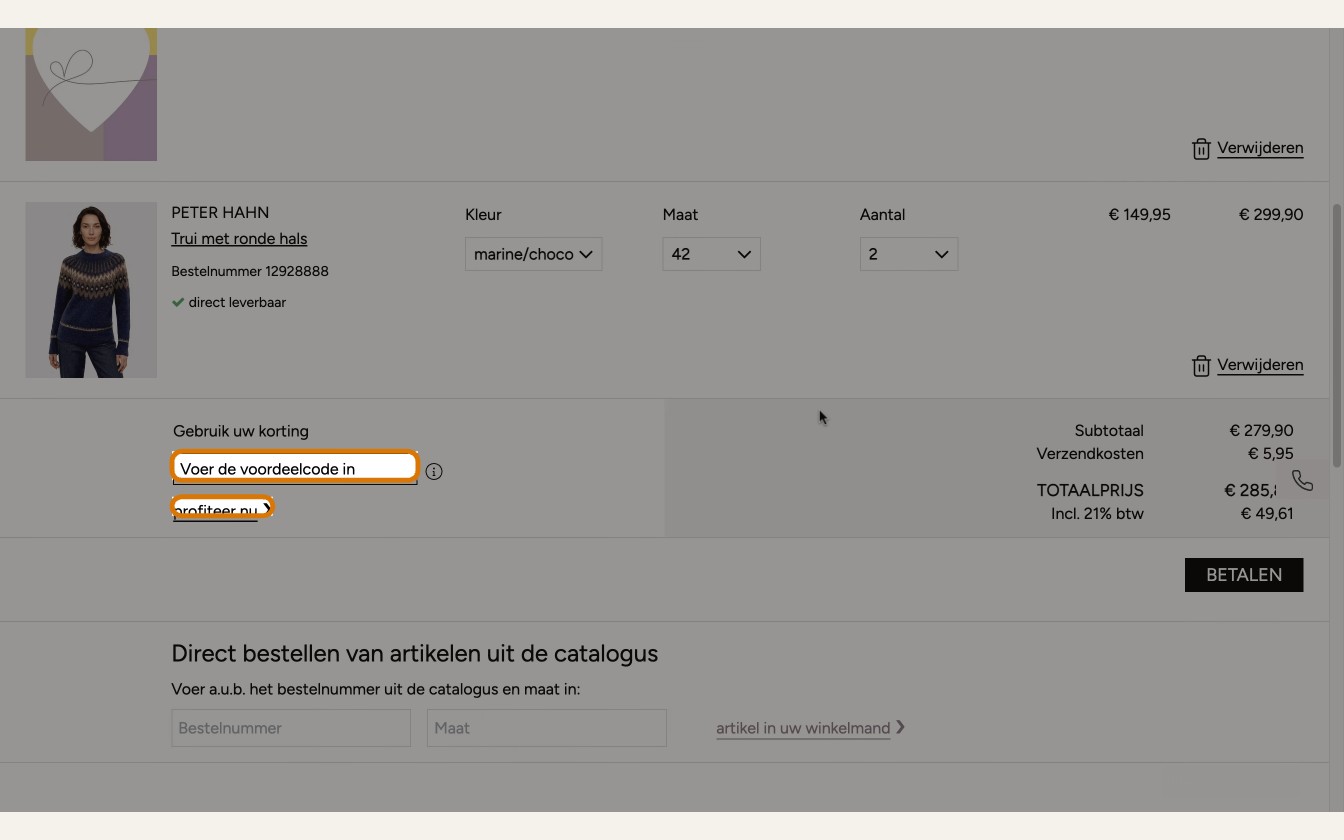Click the btw amount € 49,61

(x=1267, y=513)
